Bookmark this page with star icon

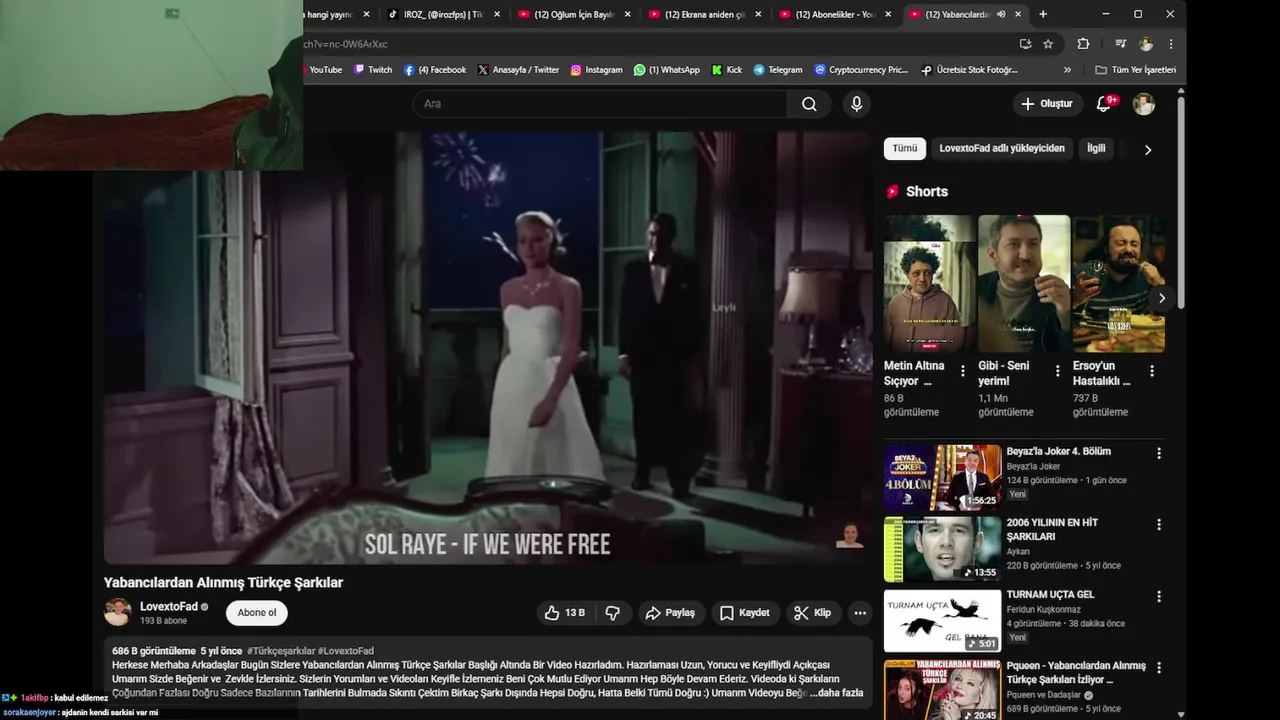pos(1048,44)
